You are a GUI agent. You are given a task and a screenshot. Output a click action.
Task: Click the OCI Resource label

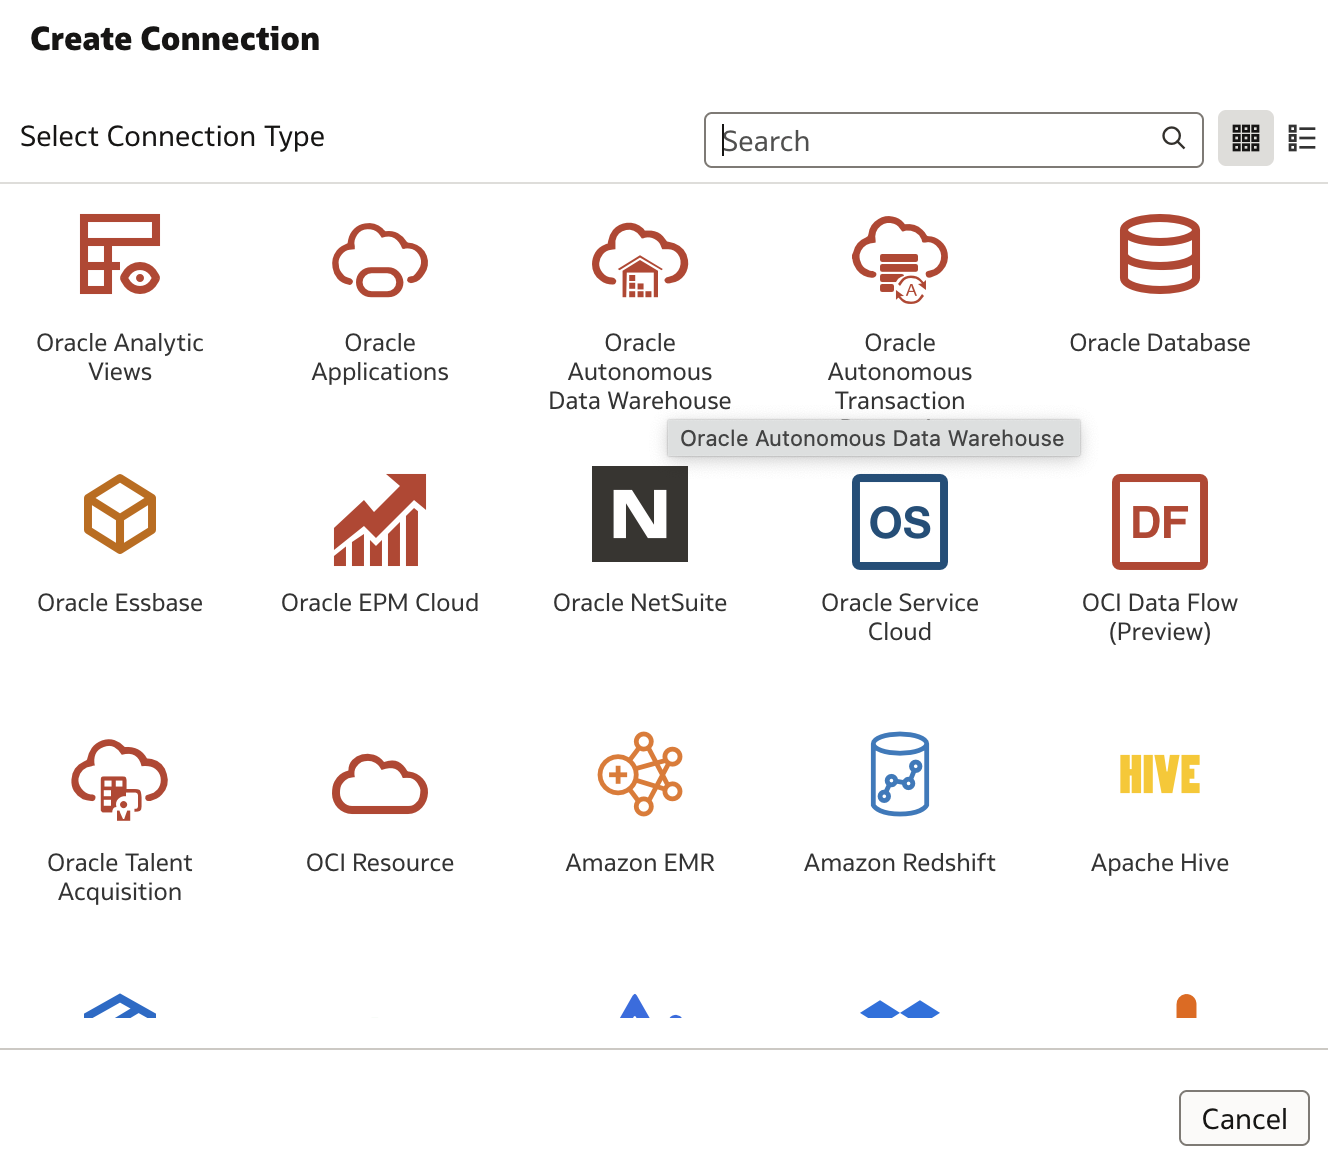[x=380, y=863]
